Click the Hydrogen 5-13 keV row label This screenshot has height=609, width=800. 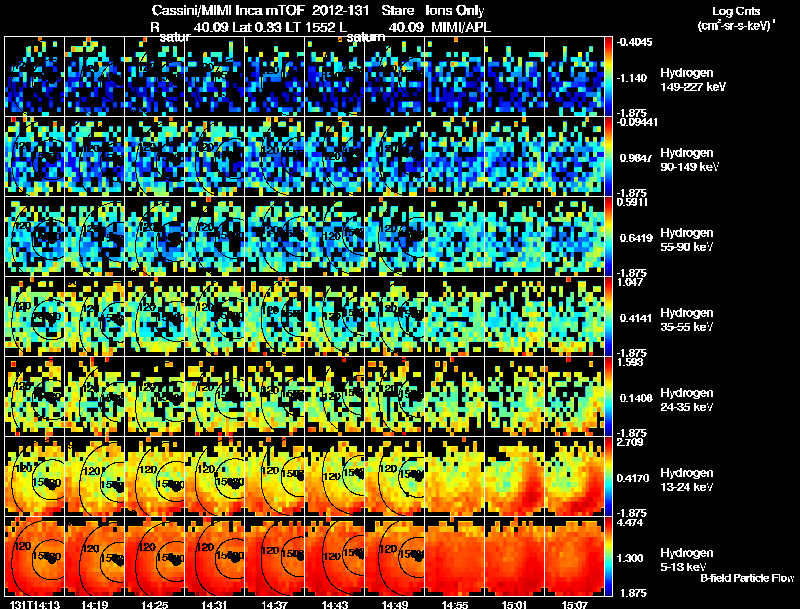click(x=686, y=560)
